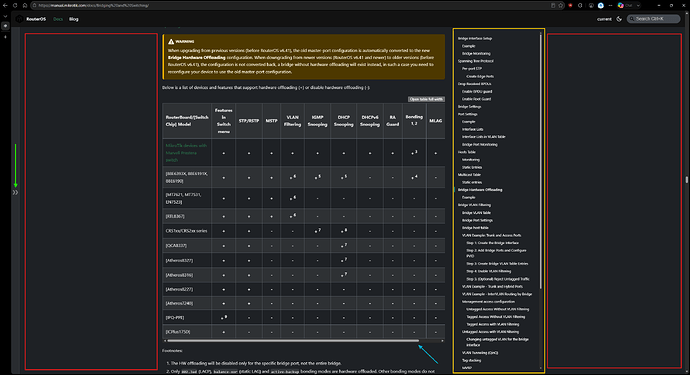Click the left arrow of table horizontal scrollbar

click(x=165, y=341)
